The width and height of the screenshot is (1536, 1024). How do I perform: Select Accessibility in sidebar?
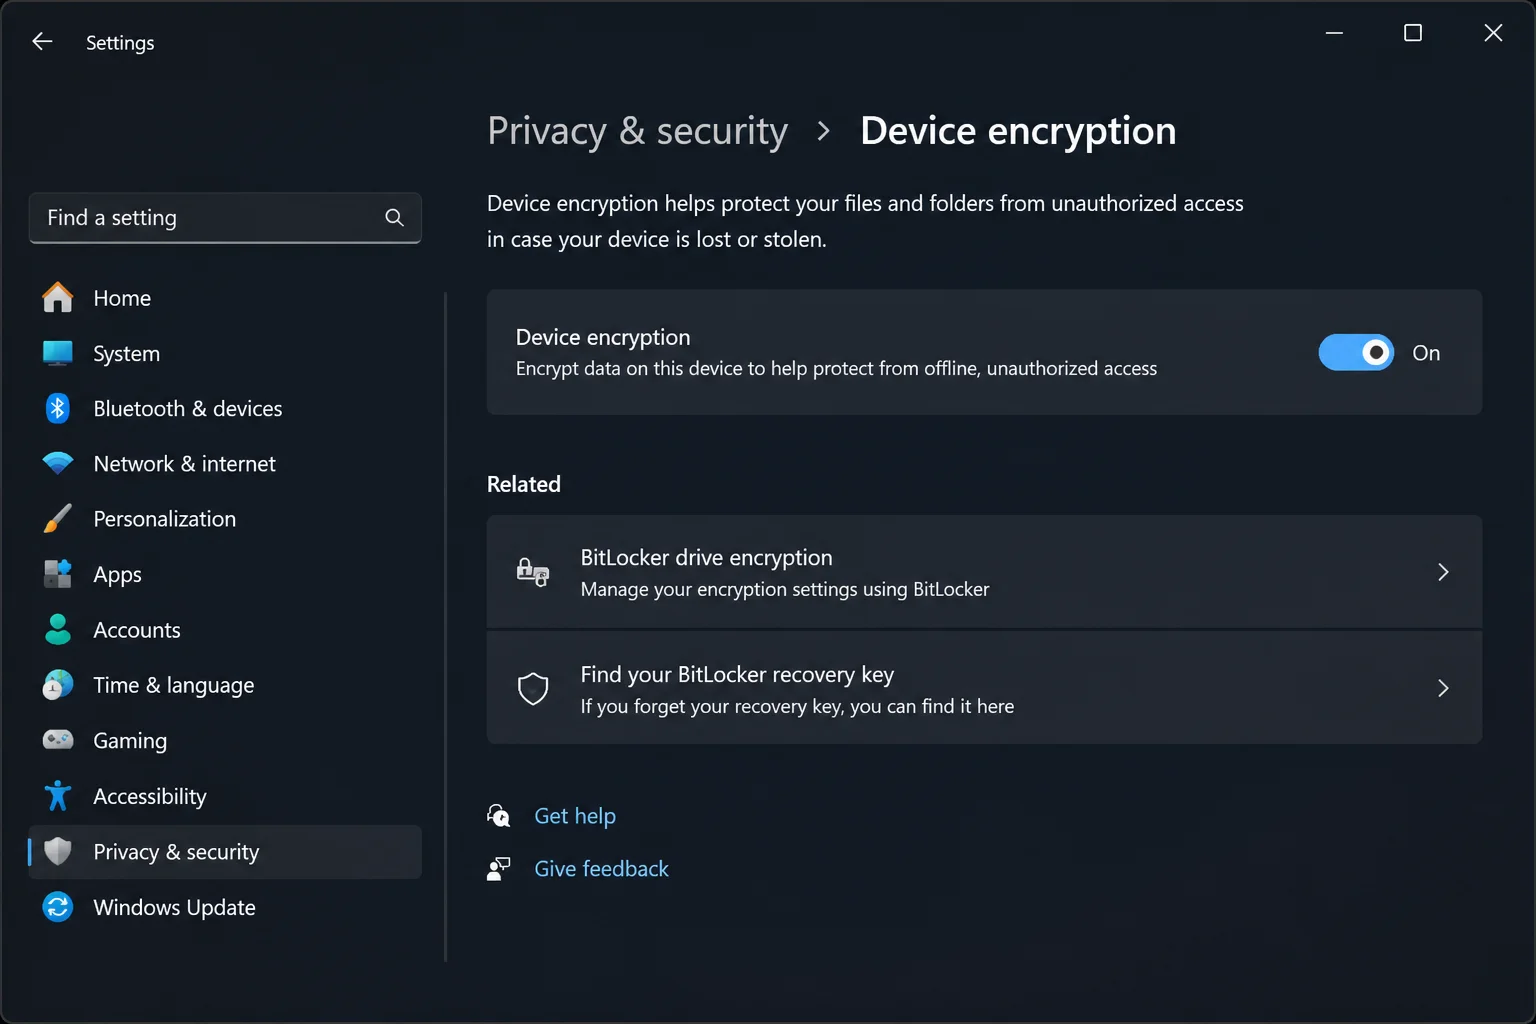click(225, 796)
